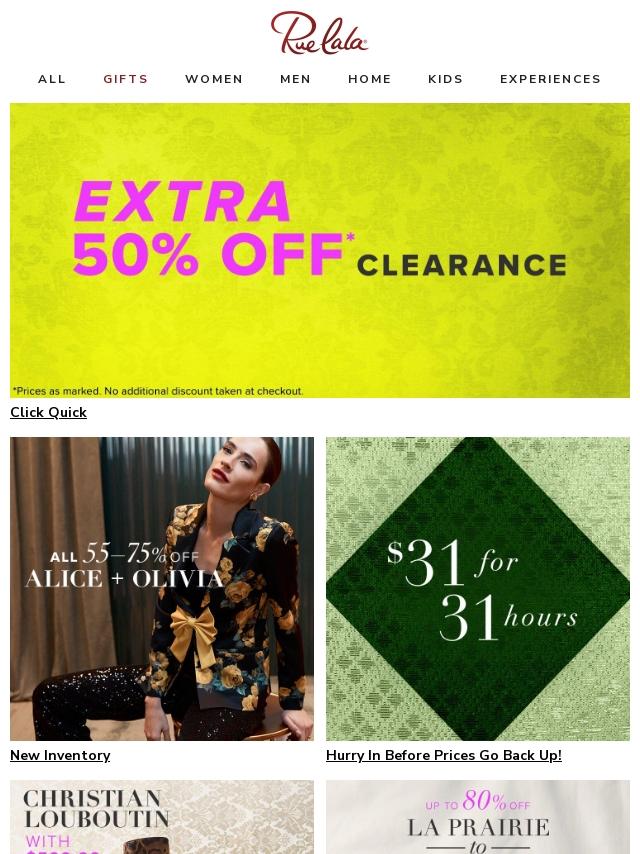
Task: Follow the Click Quick link
Action: point(48,412)
